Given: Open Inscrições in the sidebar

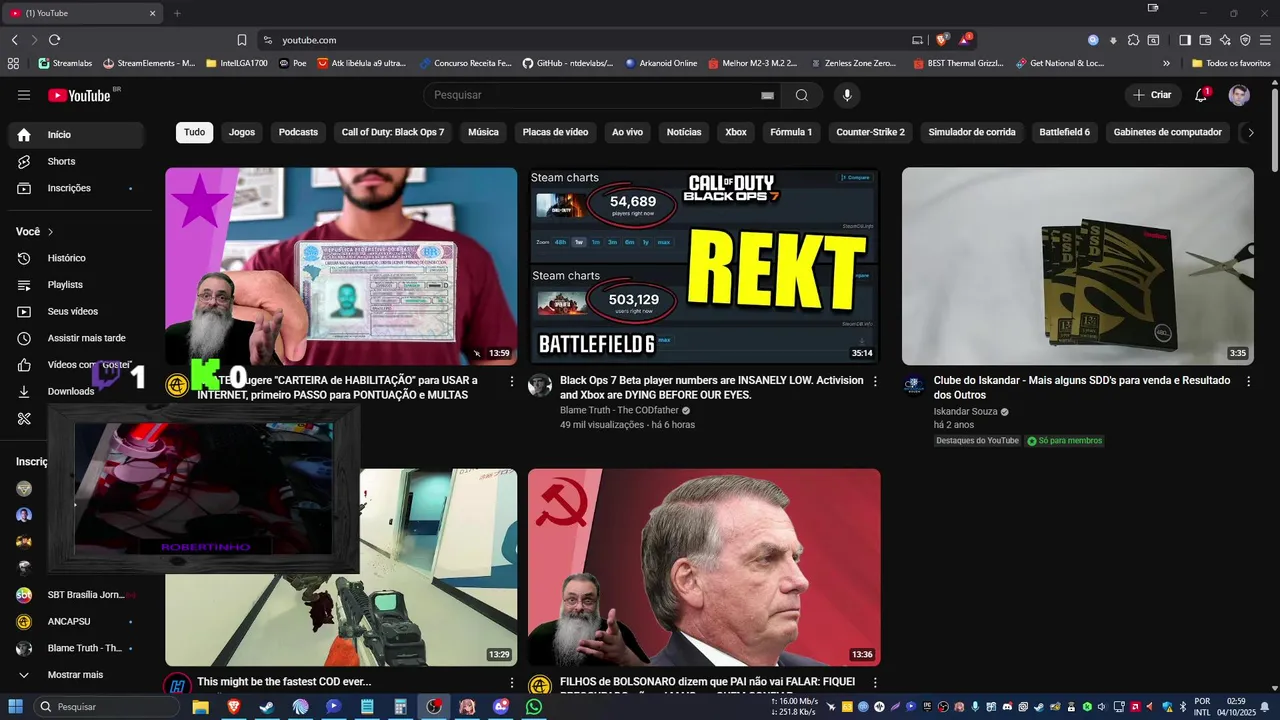Looking at the screenshot, I should pyautogui.click(x=76, y=188).
